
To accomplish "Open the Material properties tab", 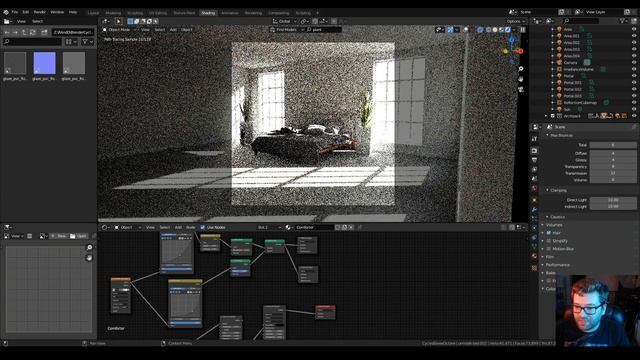I will tap(534, 256).
